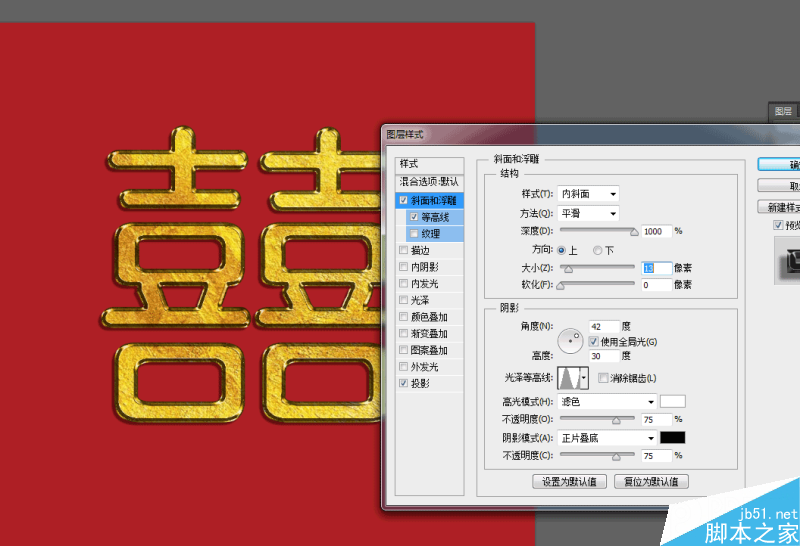Select 样式 in the styles list

point(430,164)
